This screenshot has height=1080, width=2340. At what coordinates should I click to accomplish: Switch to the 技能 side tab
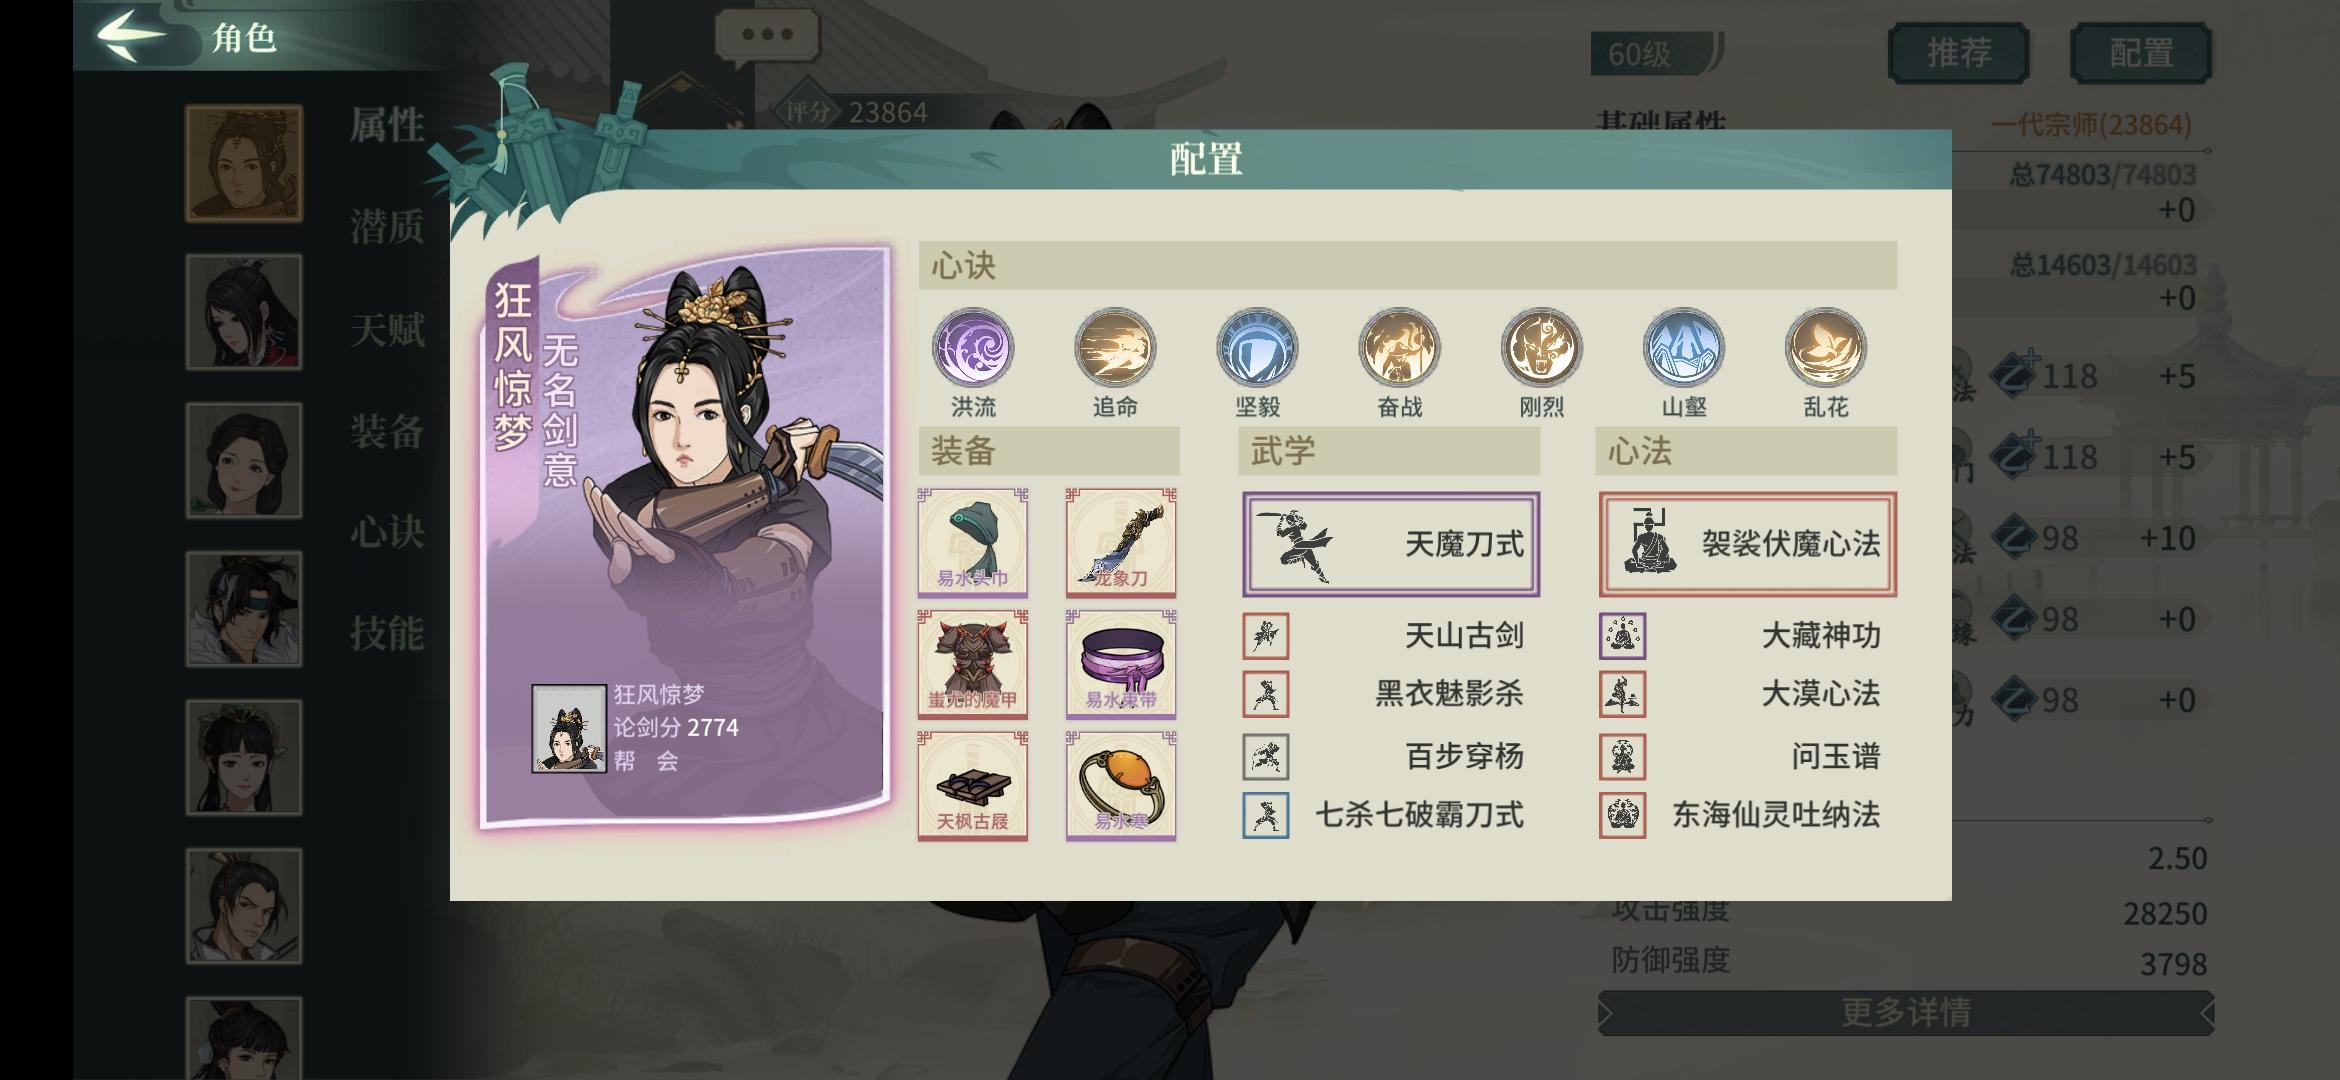pyautogui.click(x=387, y=633)
